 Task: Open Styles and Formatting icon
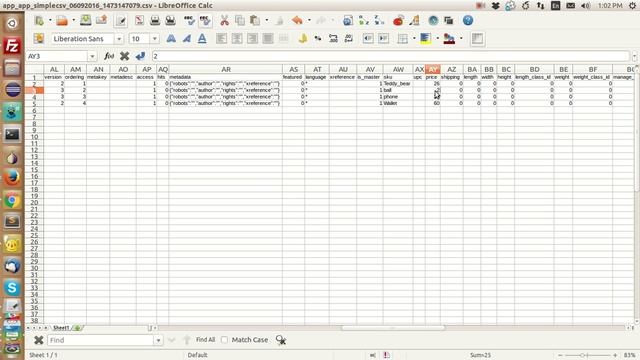pos(39,39)
